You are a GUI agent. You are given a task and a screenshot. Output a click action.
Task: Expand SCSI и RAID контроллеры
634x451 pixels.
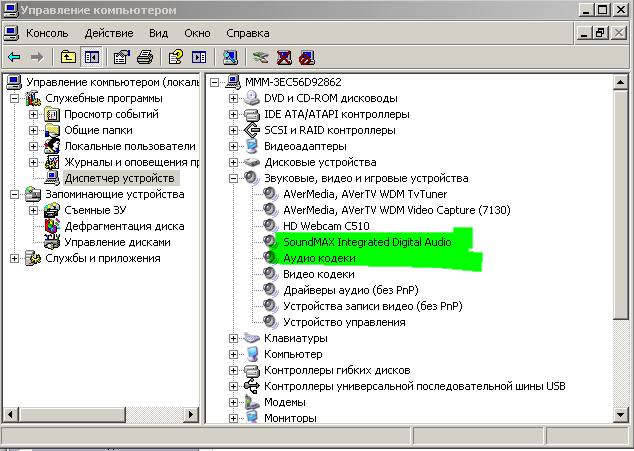[233, 130]
